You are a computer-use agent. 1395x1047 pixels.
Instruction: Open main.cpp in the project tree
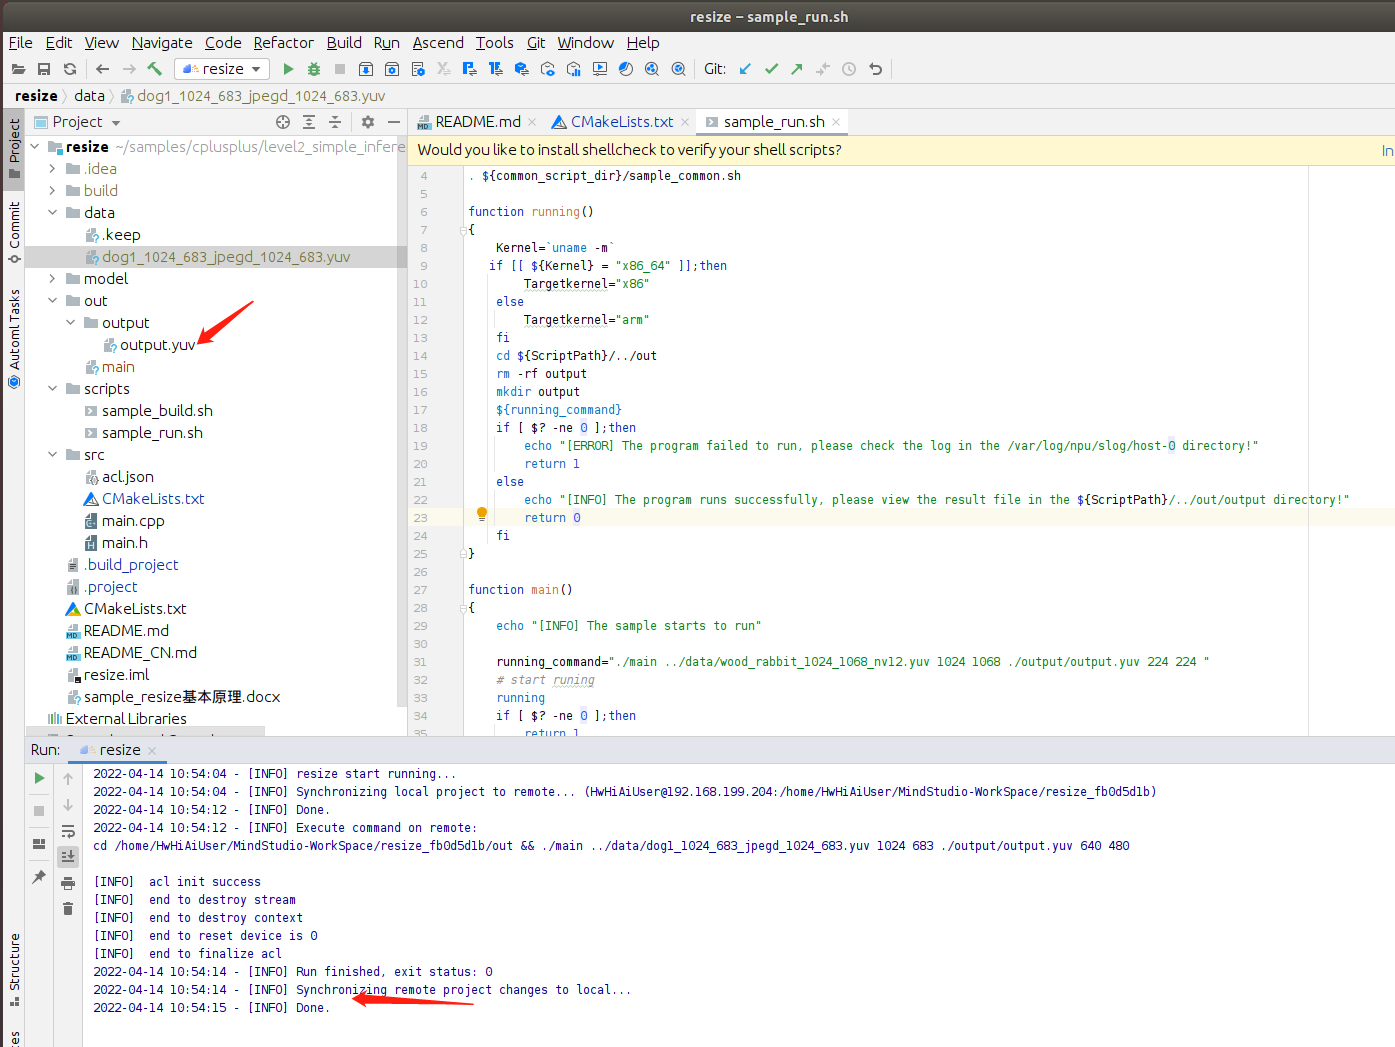pos(133,521)
